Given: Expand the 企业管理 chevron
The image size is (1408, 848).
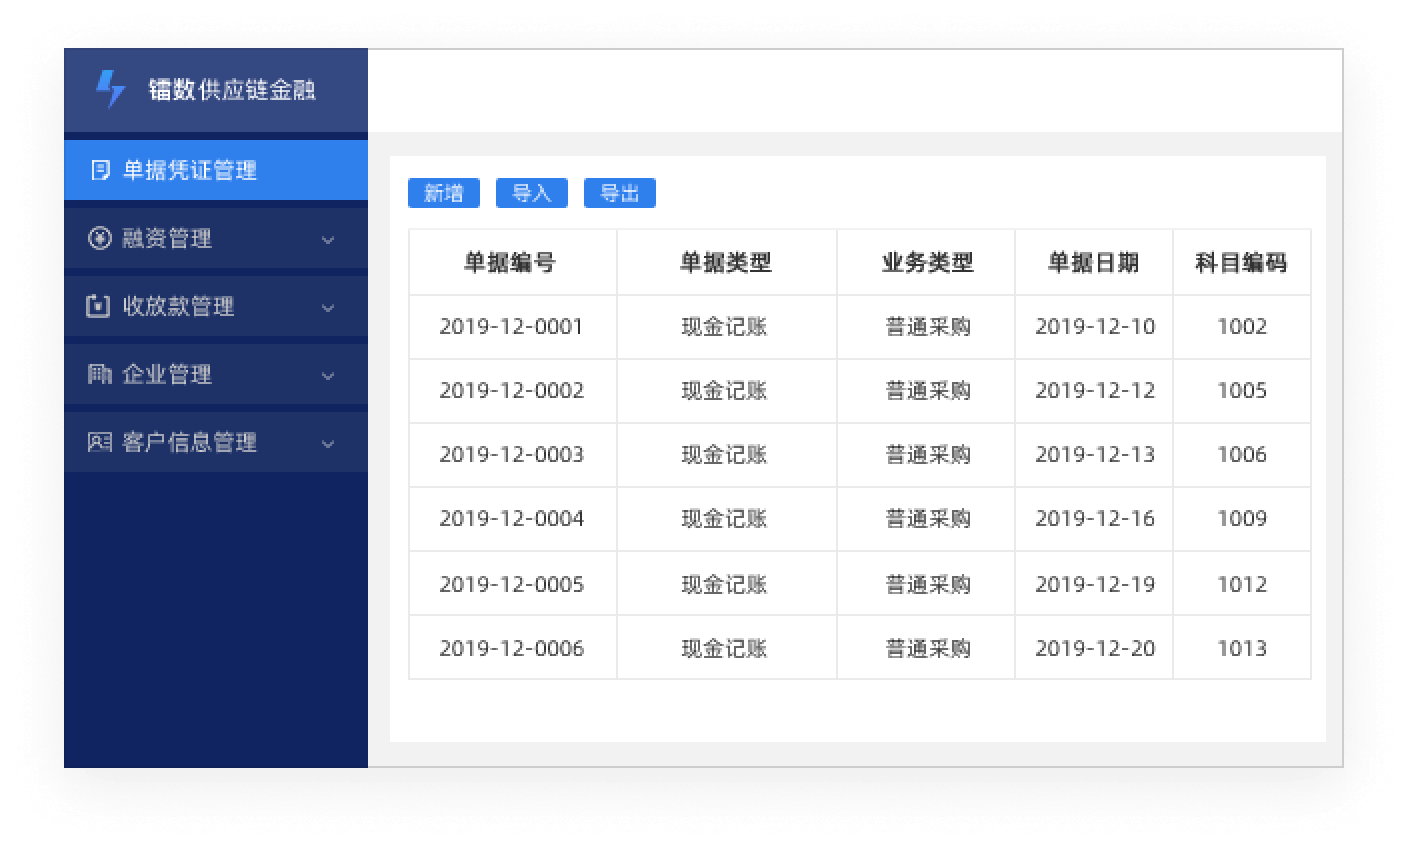Looking at the screenshot, I should (328, 376).
